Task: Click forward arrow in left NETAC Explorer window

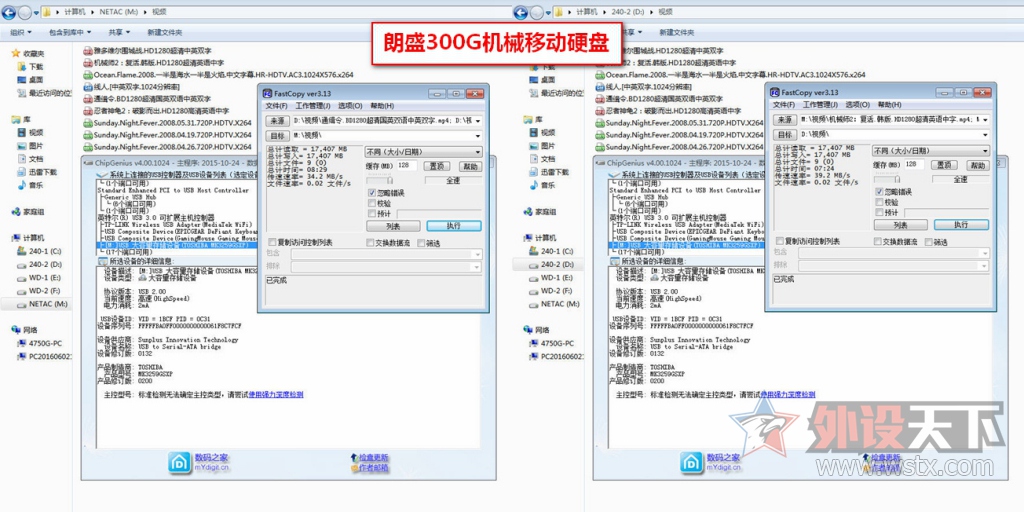Action: coord(25,12)
